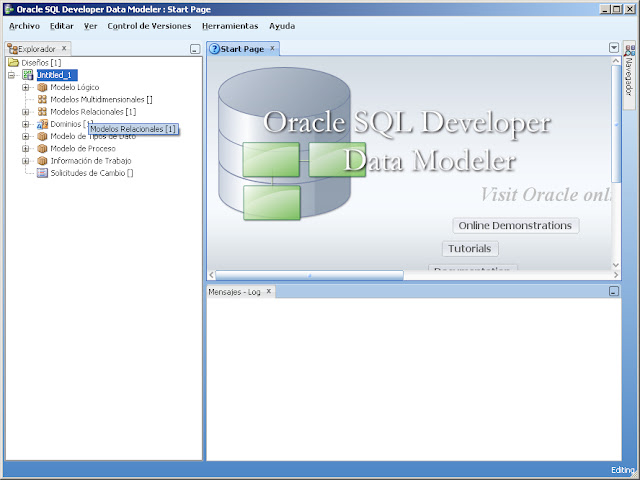Select the Untitled_1 tree item
Screen dimensions: 640x480
pos(57,75)
